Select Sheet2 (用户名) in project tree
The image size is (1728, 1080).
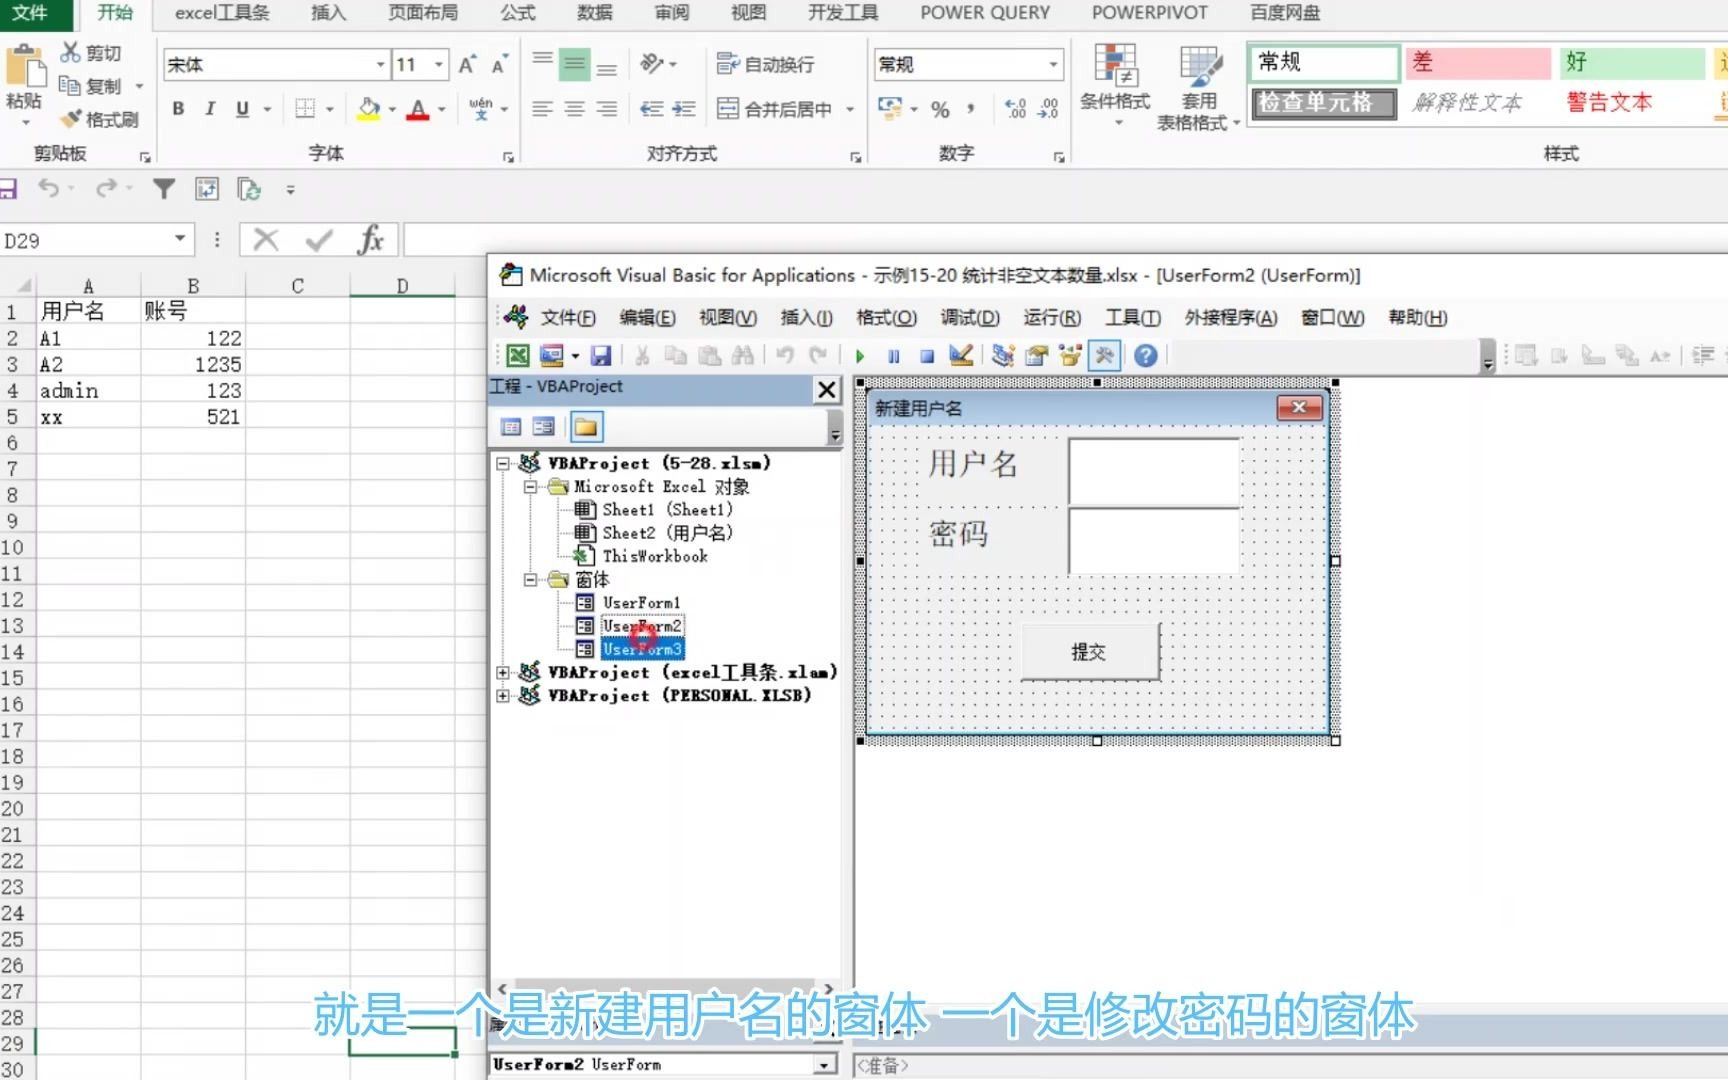[x=667, y=533]
